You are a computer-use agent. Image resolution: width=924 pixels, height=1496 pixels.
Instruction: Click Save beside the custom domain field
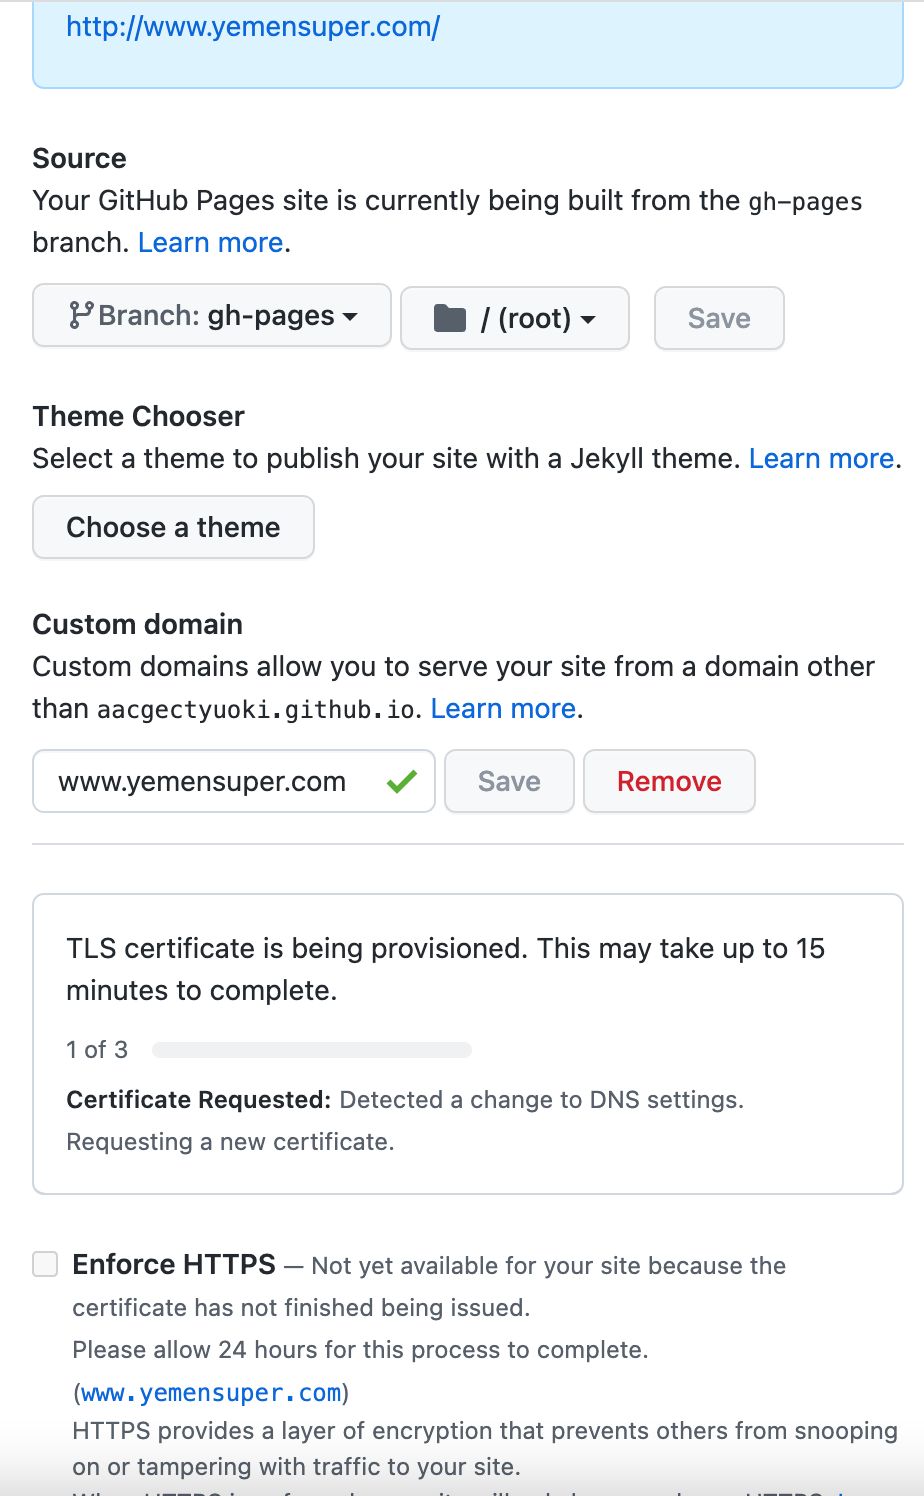tap(509, 782)
